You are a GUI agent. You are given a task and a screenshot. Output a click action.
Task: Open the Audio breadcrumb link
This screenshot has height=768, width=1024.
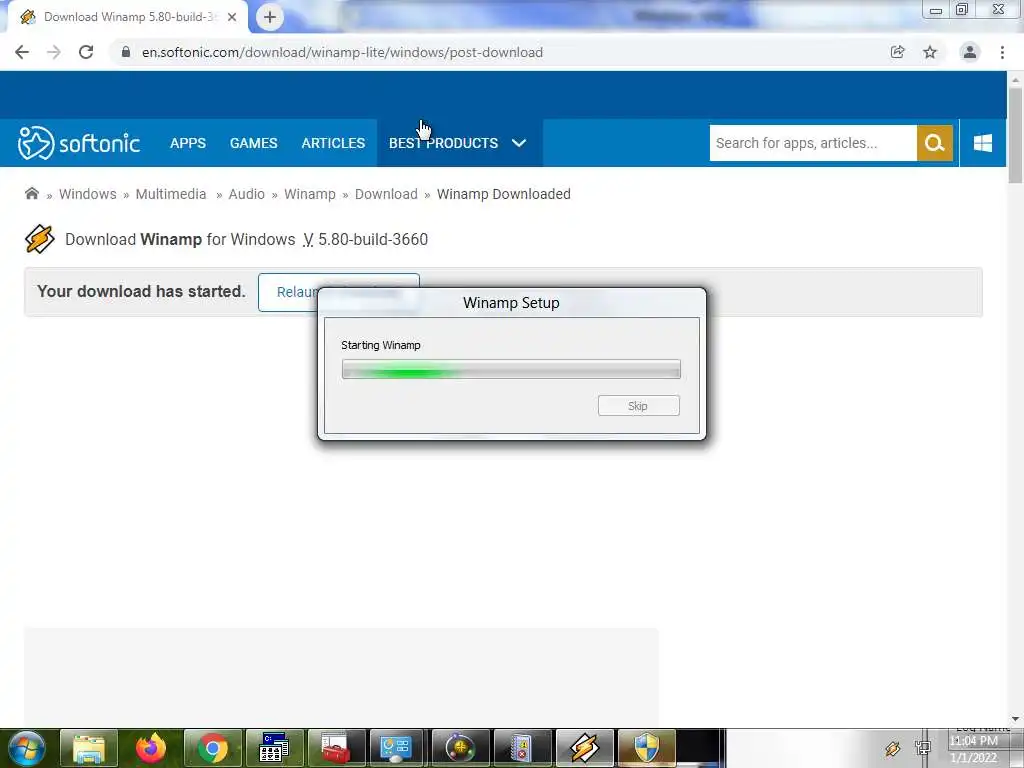(x=246, y=194)
